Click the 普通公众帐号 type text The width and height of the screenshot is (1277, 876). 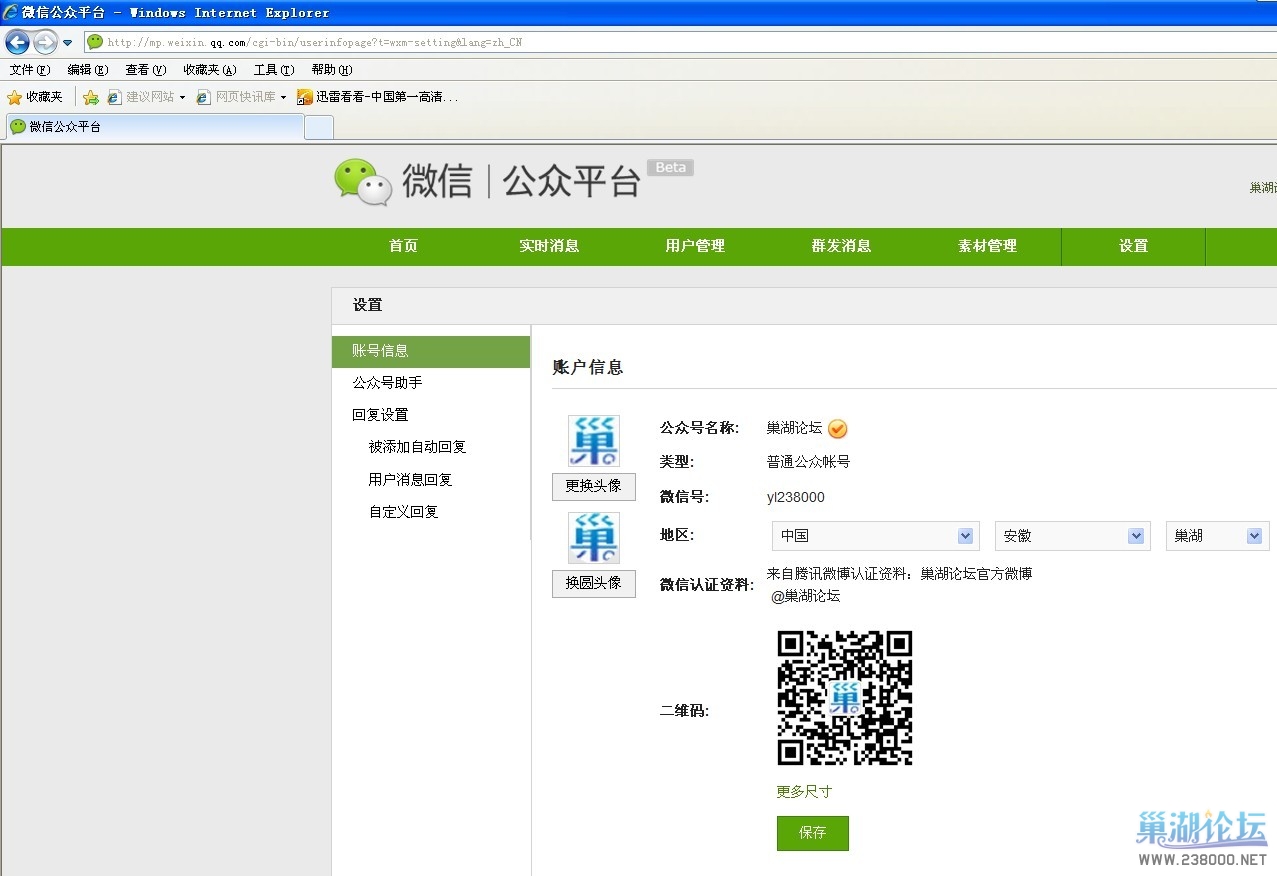click(808, 462)
